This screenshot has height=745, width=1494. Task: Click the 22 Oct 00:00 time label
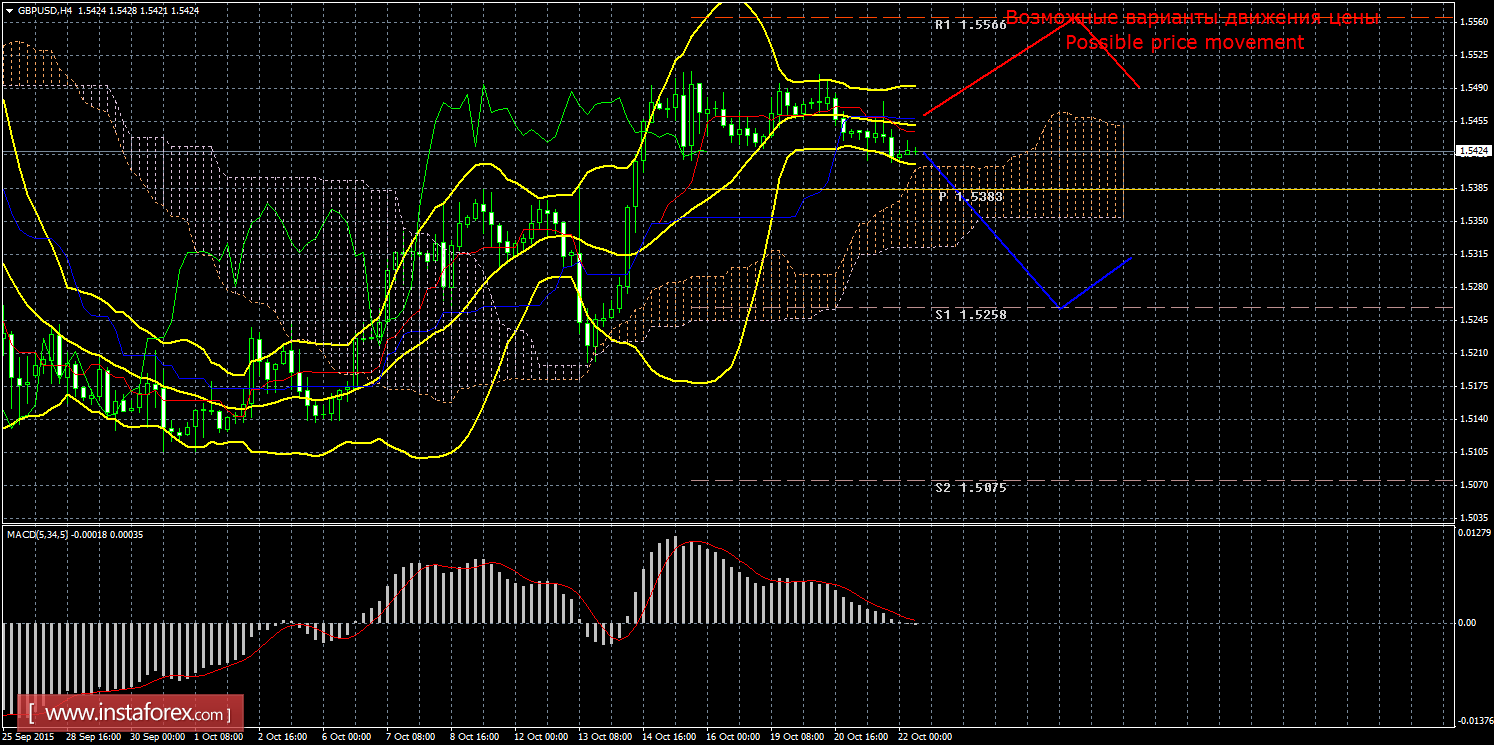coord(926,737)
